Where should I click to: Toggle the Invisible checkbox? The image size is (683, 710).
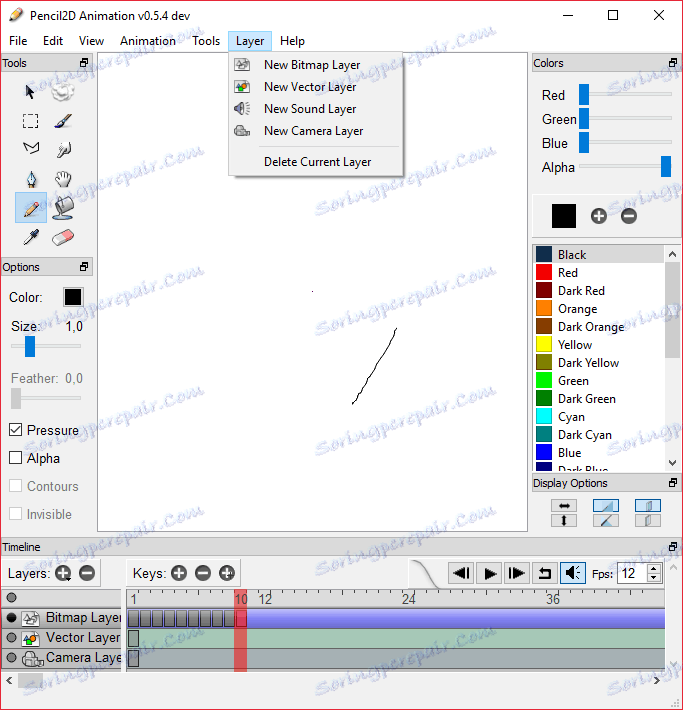point(15,514)
